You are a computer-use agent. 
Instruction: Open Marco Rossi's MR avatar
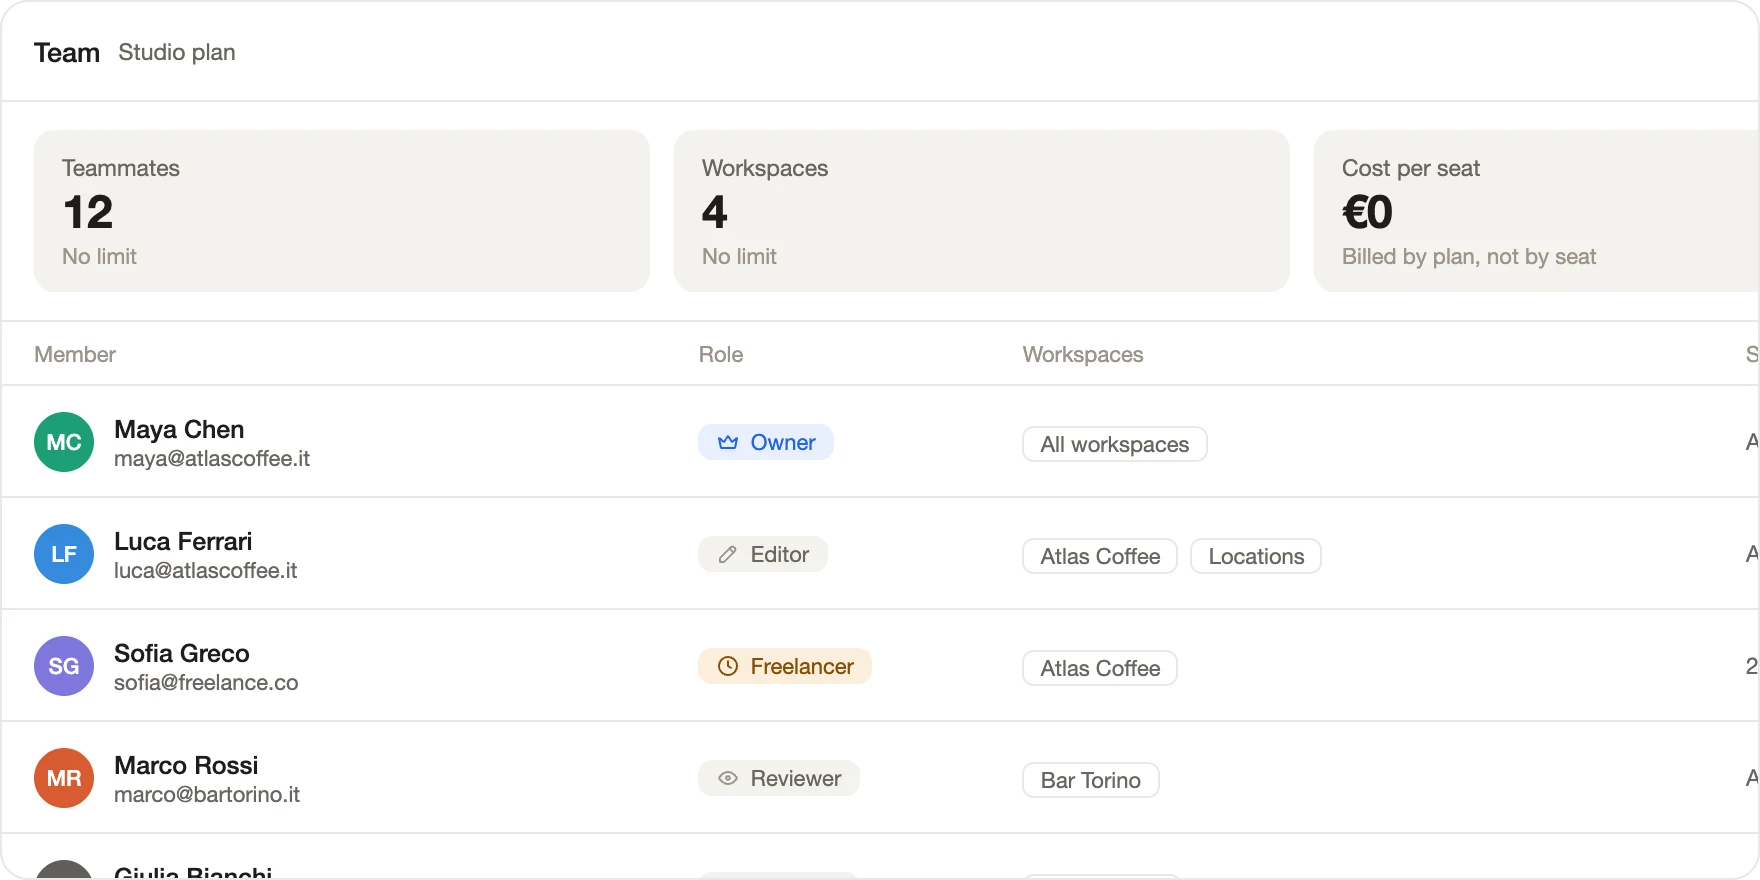tap(64, 778)
